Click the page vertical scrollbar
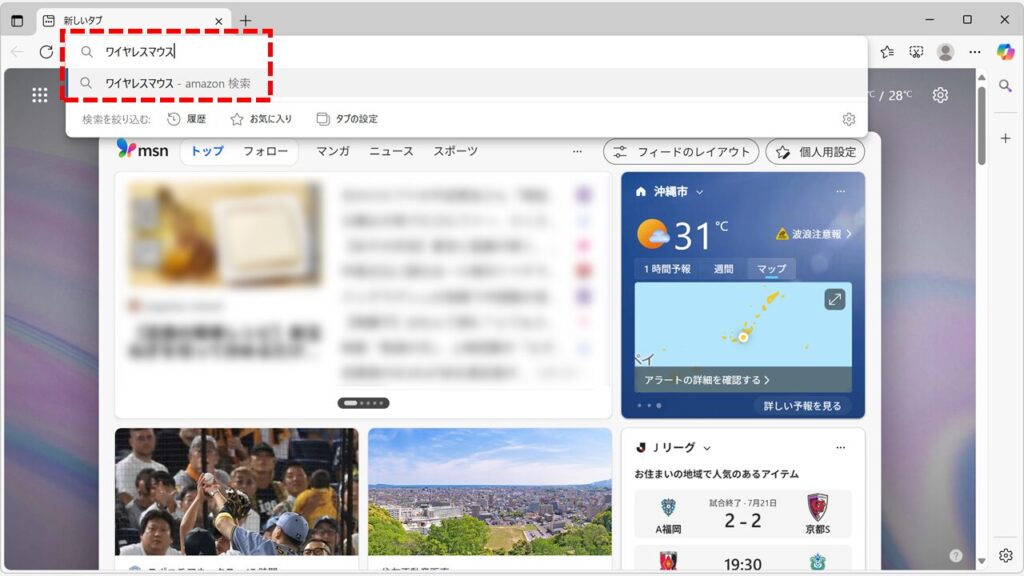 click(x=982, y=126)
